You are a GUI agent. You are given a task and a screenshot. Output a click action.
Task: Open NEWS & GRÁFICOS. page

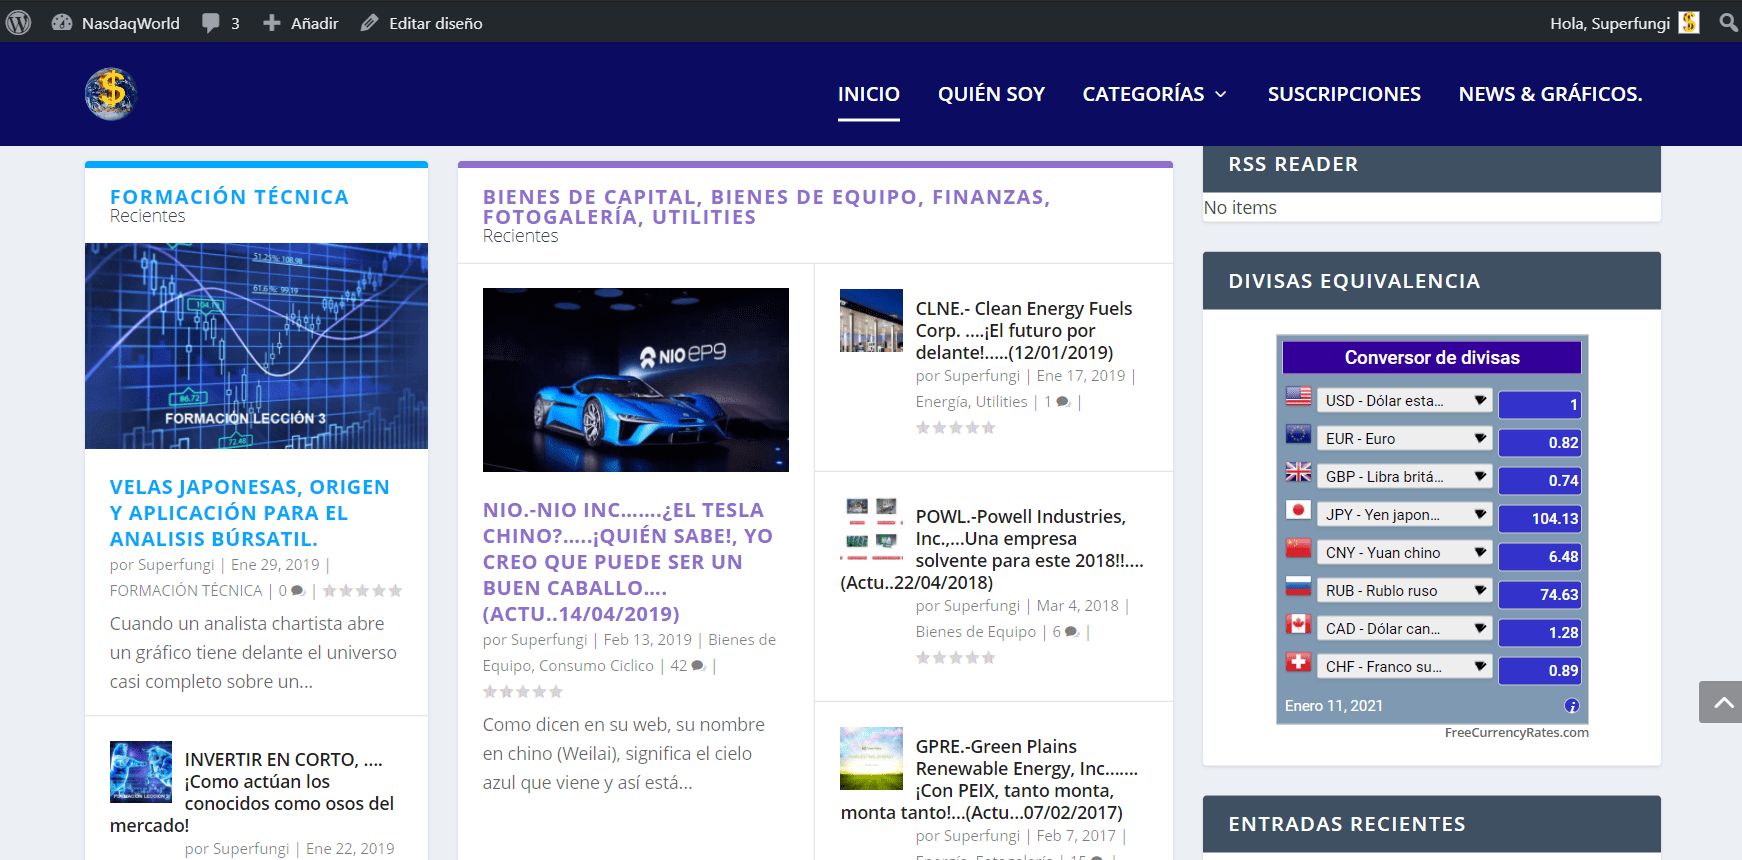[1550, 94]
